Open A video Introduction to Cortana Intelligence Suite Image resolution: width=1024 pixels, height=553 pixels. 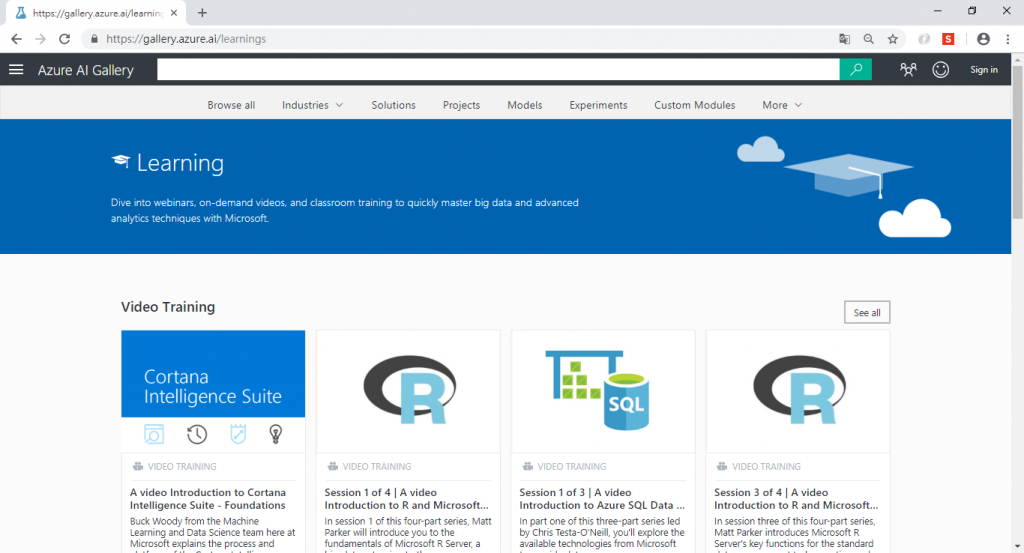(208, 499)
